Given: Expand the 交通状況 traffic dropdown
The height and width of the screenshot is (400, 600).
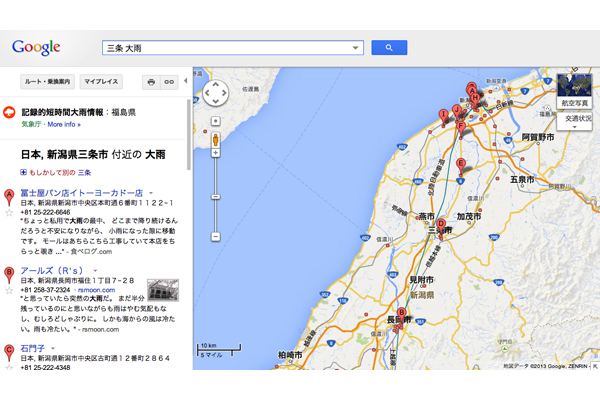Looking at the screenshot, I should (x=574, y=122).
